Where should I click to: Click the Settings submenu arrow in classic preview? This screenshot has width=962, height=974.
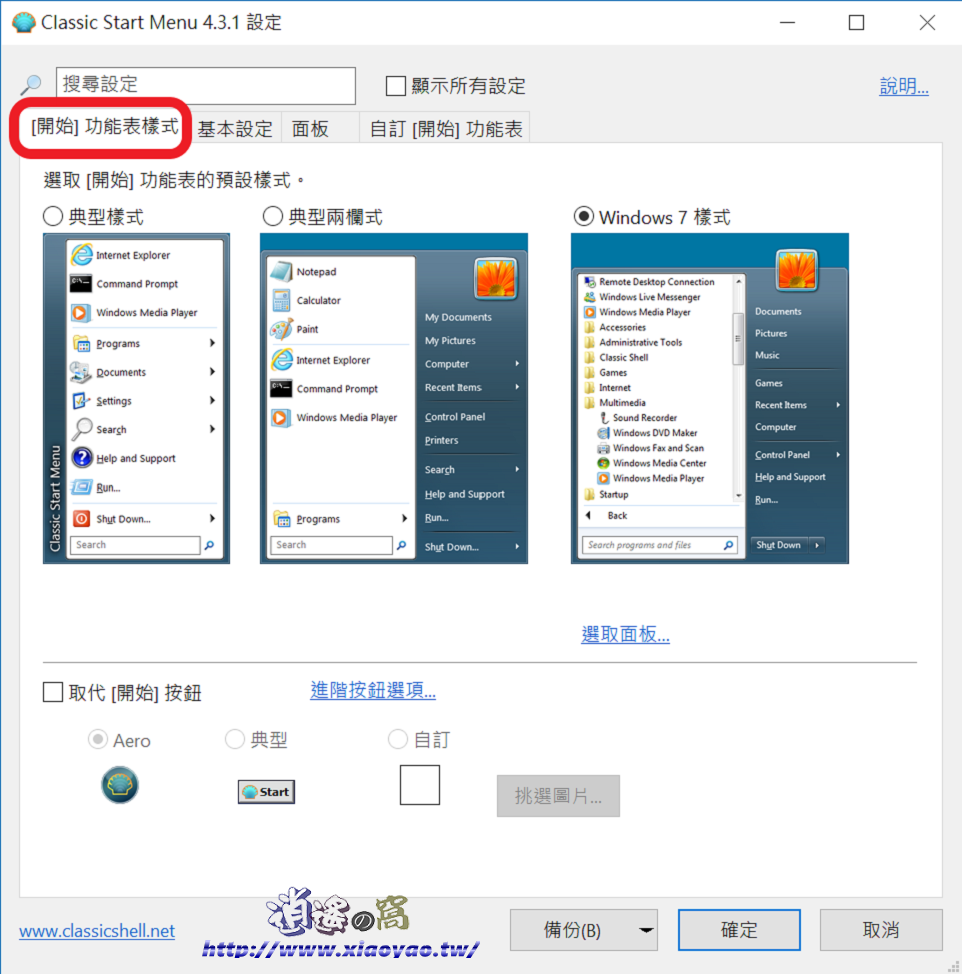click(212, 401)
